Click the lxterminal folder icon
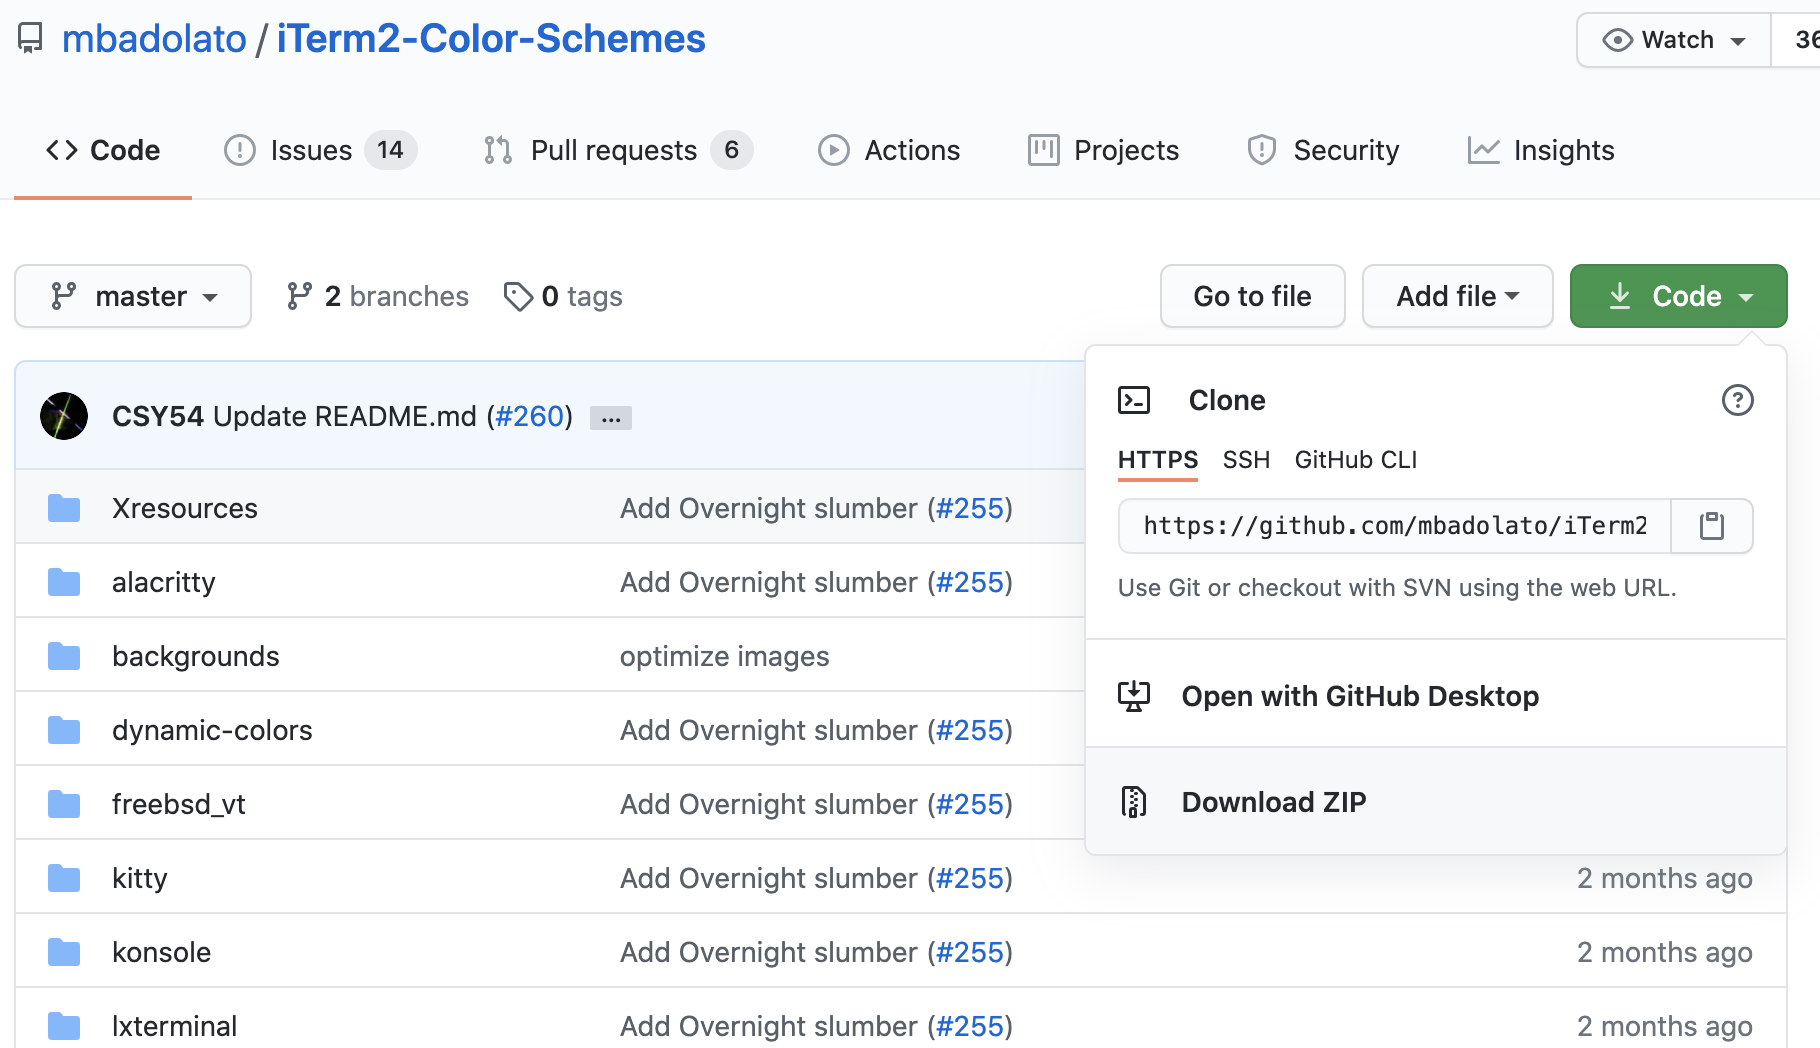Viewport: 1820px width, 1048px height. coord(64,1026)
